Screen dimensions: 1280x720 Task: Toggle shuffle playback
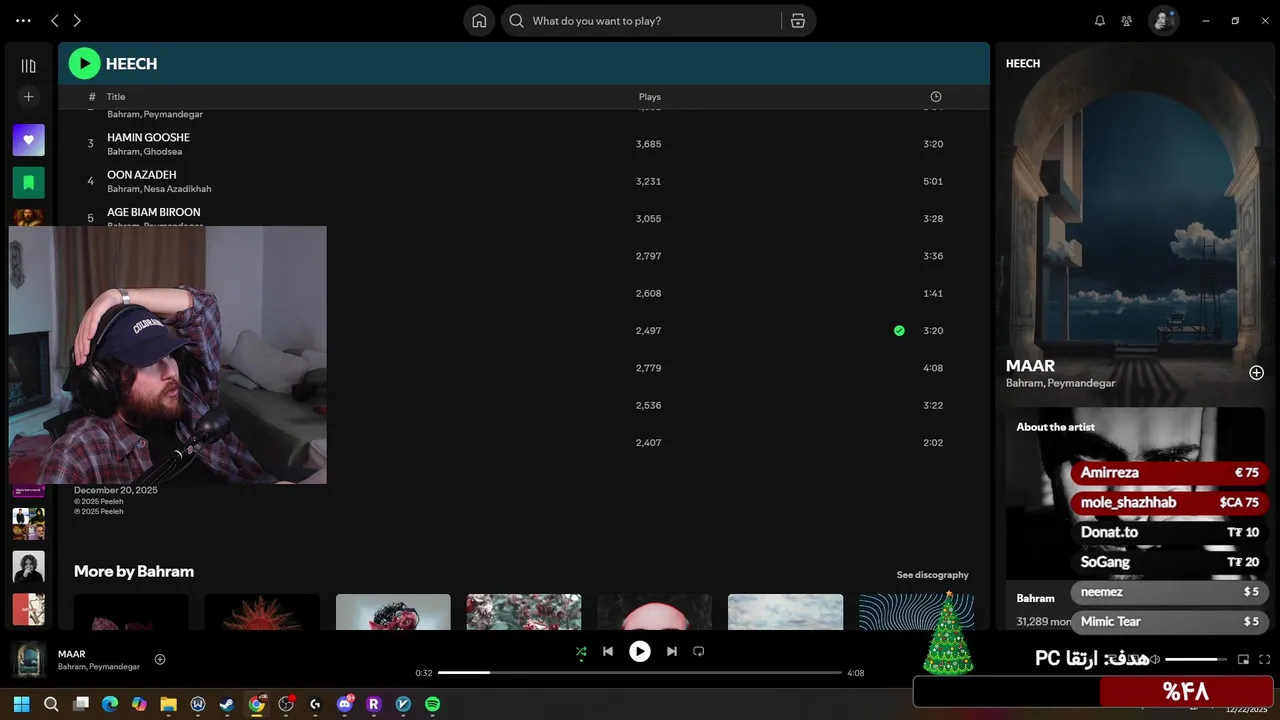pos(581,652)
